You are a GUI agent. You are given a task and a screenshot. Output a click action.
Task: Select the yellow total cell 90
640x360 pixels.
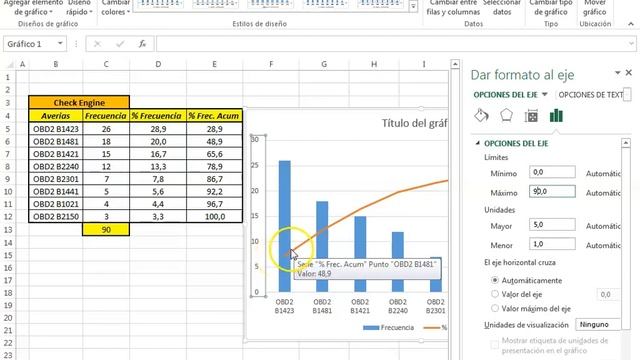[106, 229]
